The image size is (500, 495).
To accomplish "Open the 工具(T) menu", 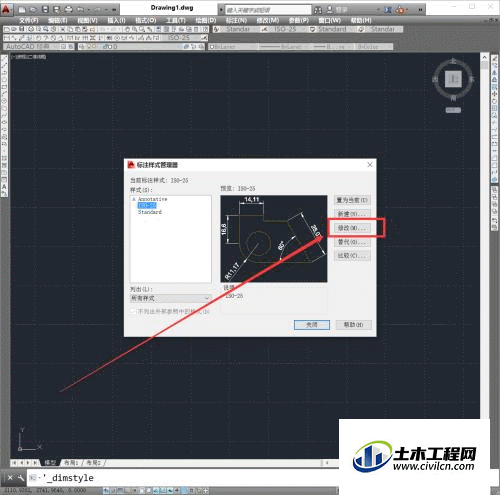I will tap(176, 20).
